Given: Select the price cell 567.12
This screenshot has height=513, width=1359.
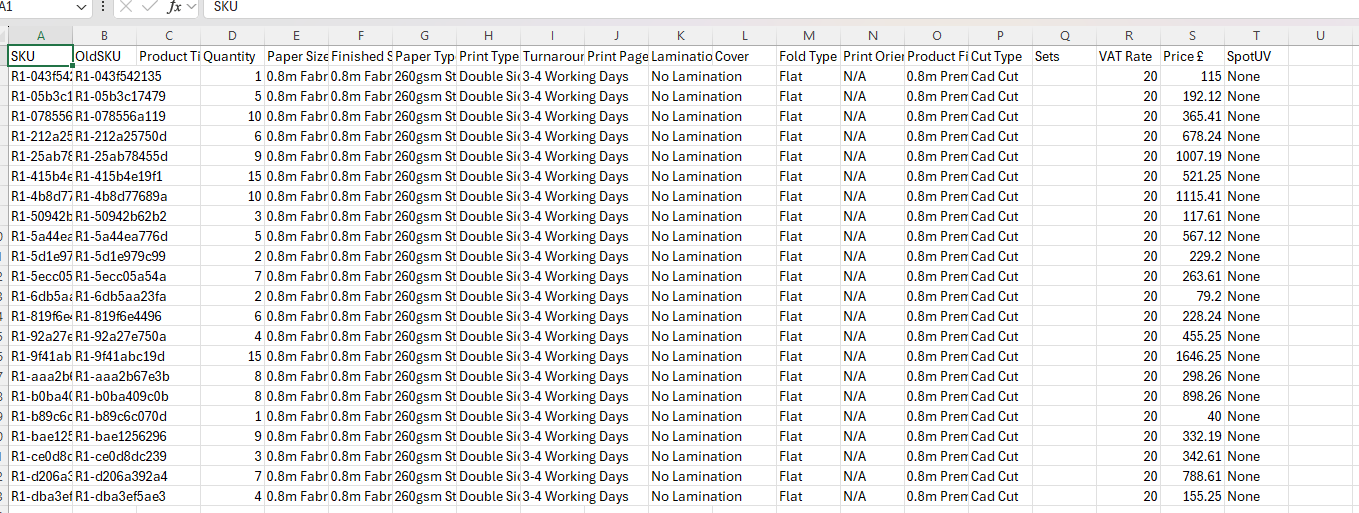Looking at the screenshot, I should click(1192, 236).
